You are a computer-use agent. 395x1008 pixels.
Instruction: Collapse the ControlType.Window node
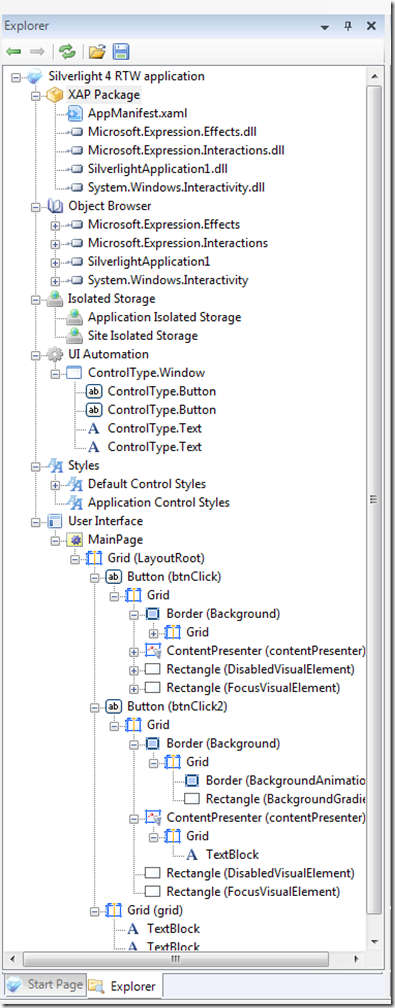[55, 373]
